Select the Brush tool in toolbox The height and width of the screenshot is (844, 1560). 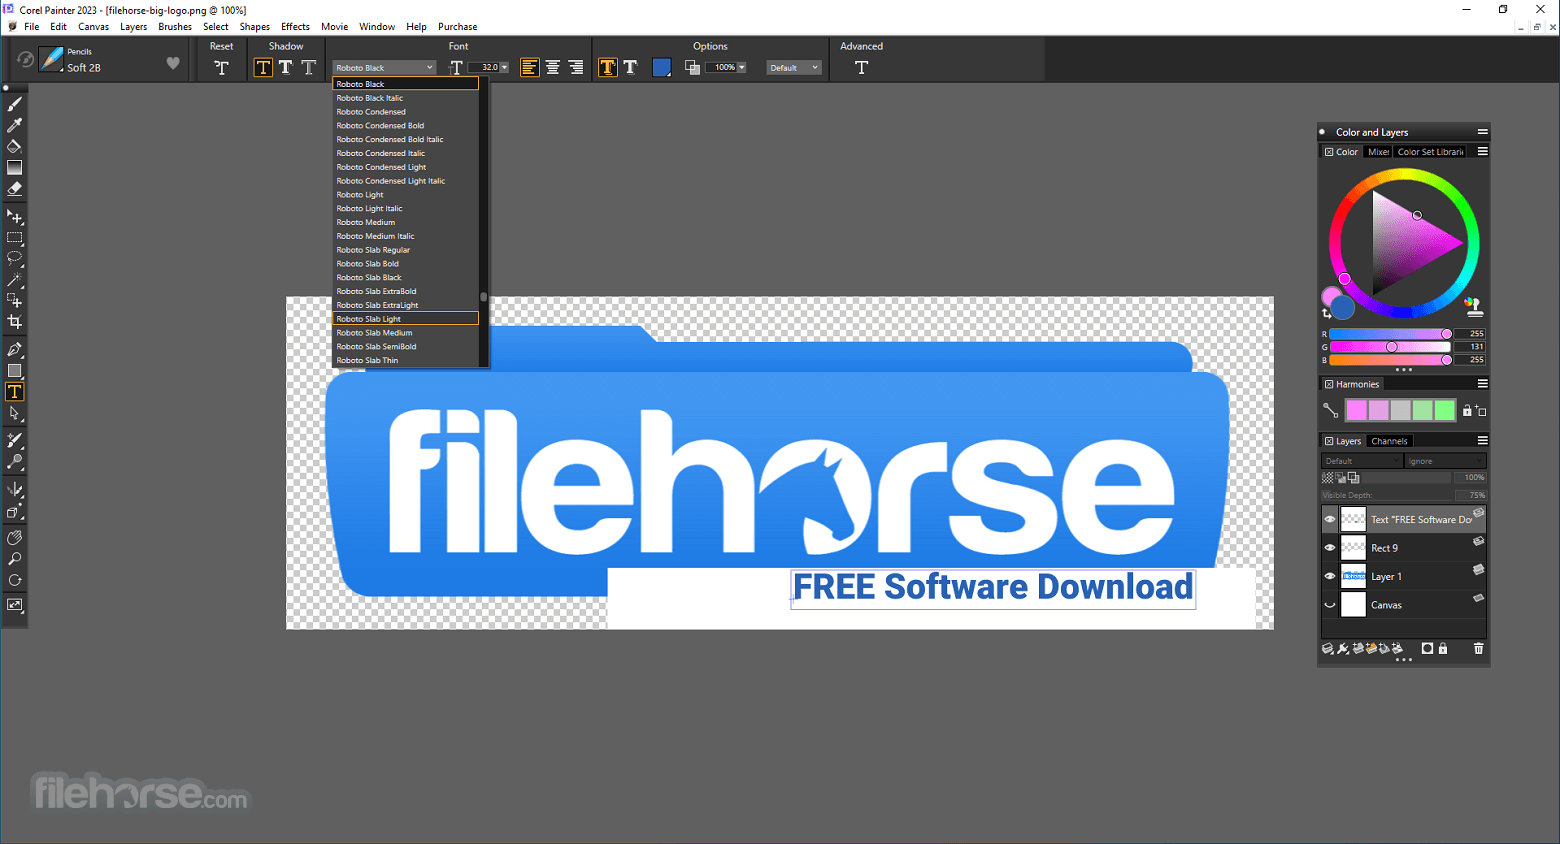pos(15,104)
